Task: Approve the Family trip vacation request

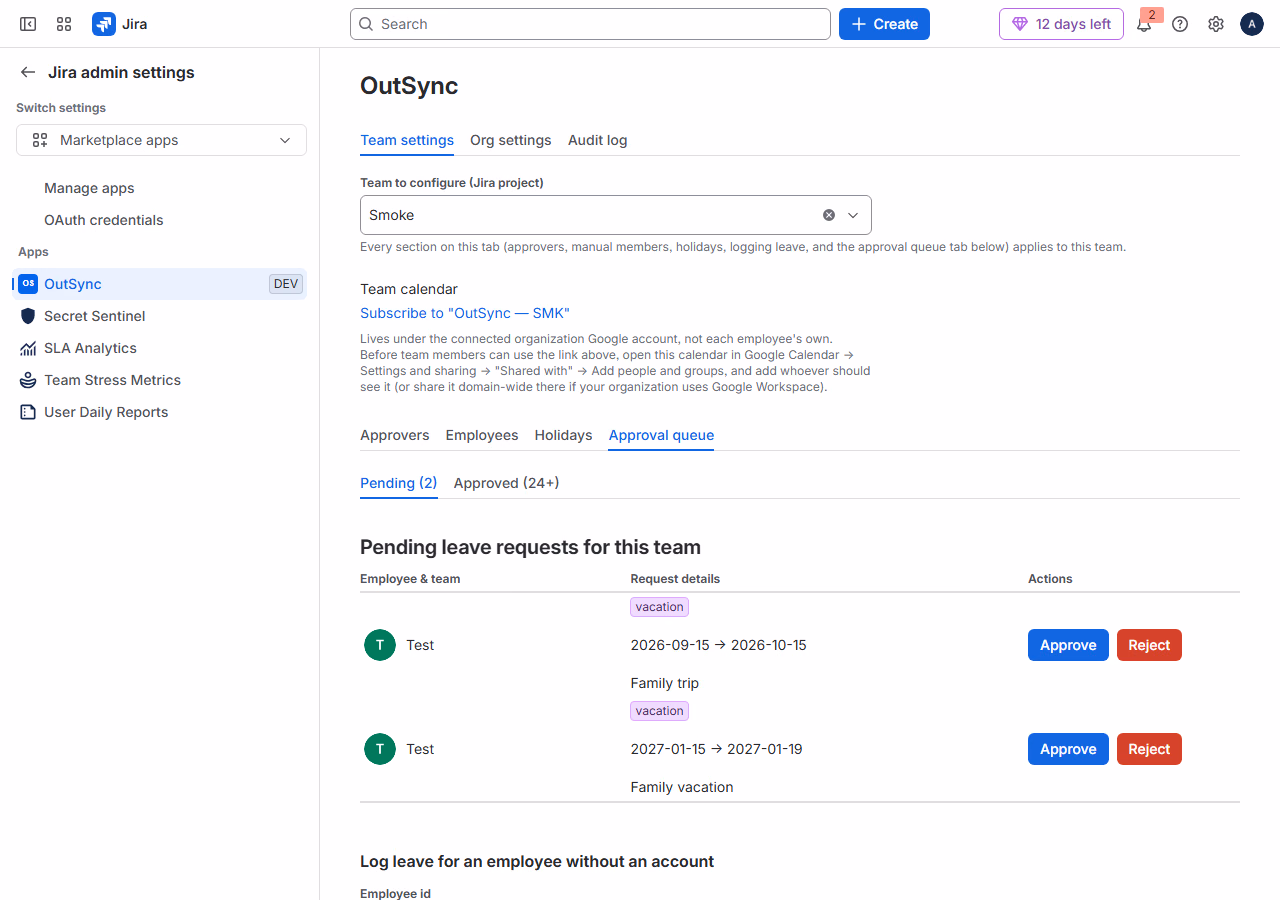Action: tap(1068, 645)
